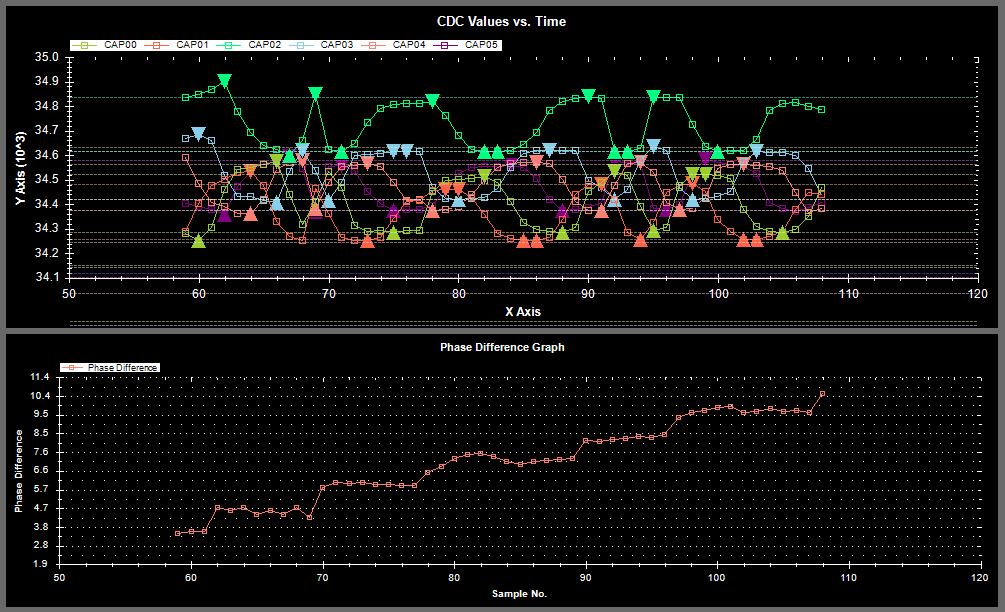Click the "Phase Difference" legend text label
This screenshot has width=1005, height=612.
[x=122, y=368]
